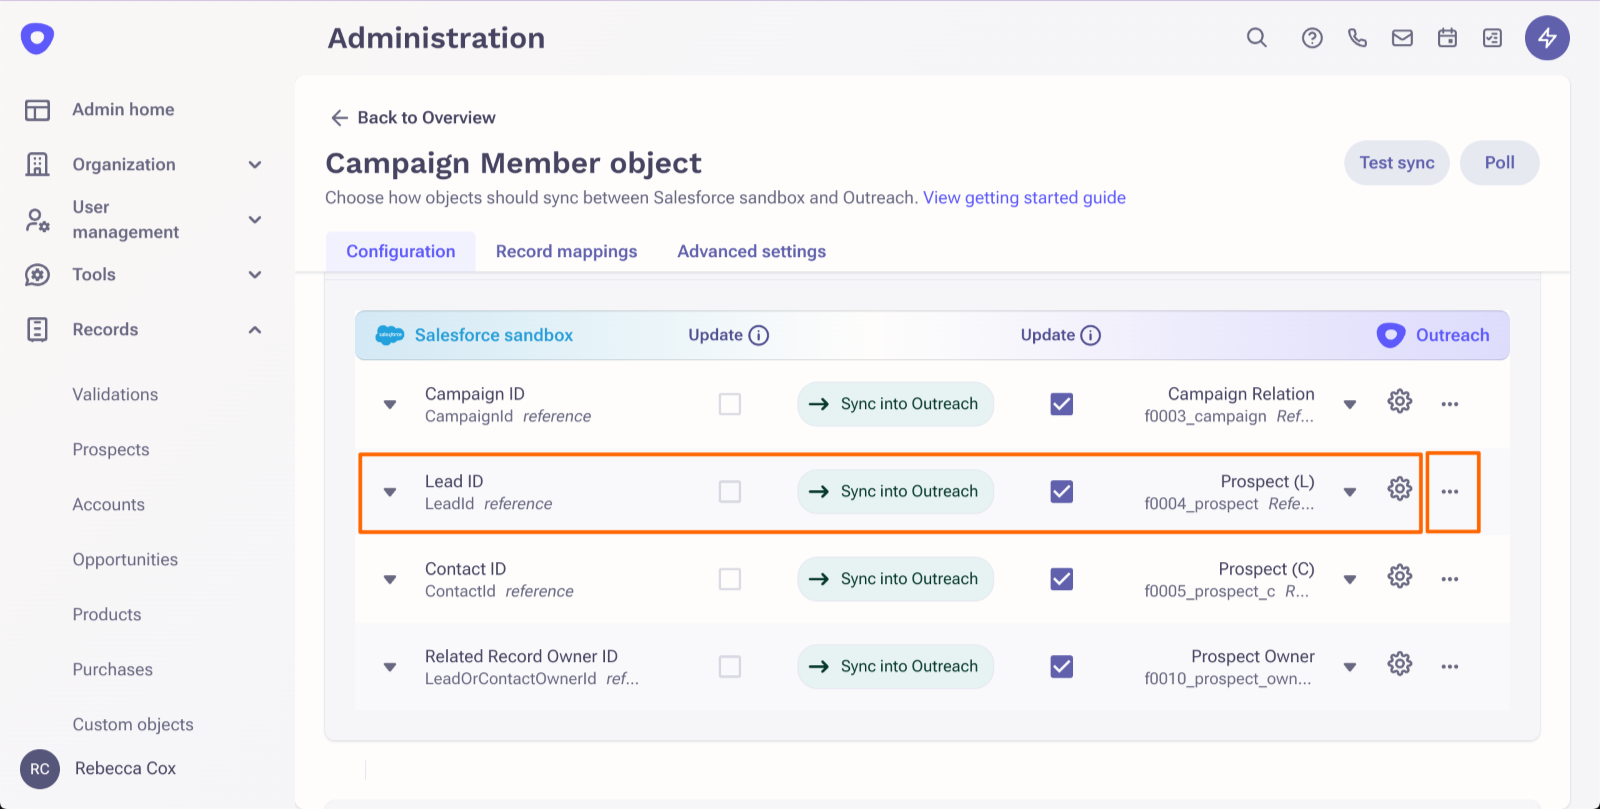Open Opportunities in sidebar

tap(125, 560)
